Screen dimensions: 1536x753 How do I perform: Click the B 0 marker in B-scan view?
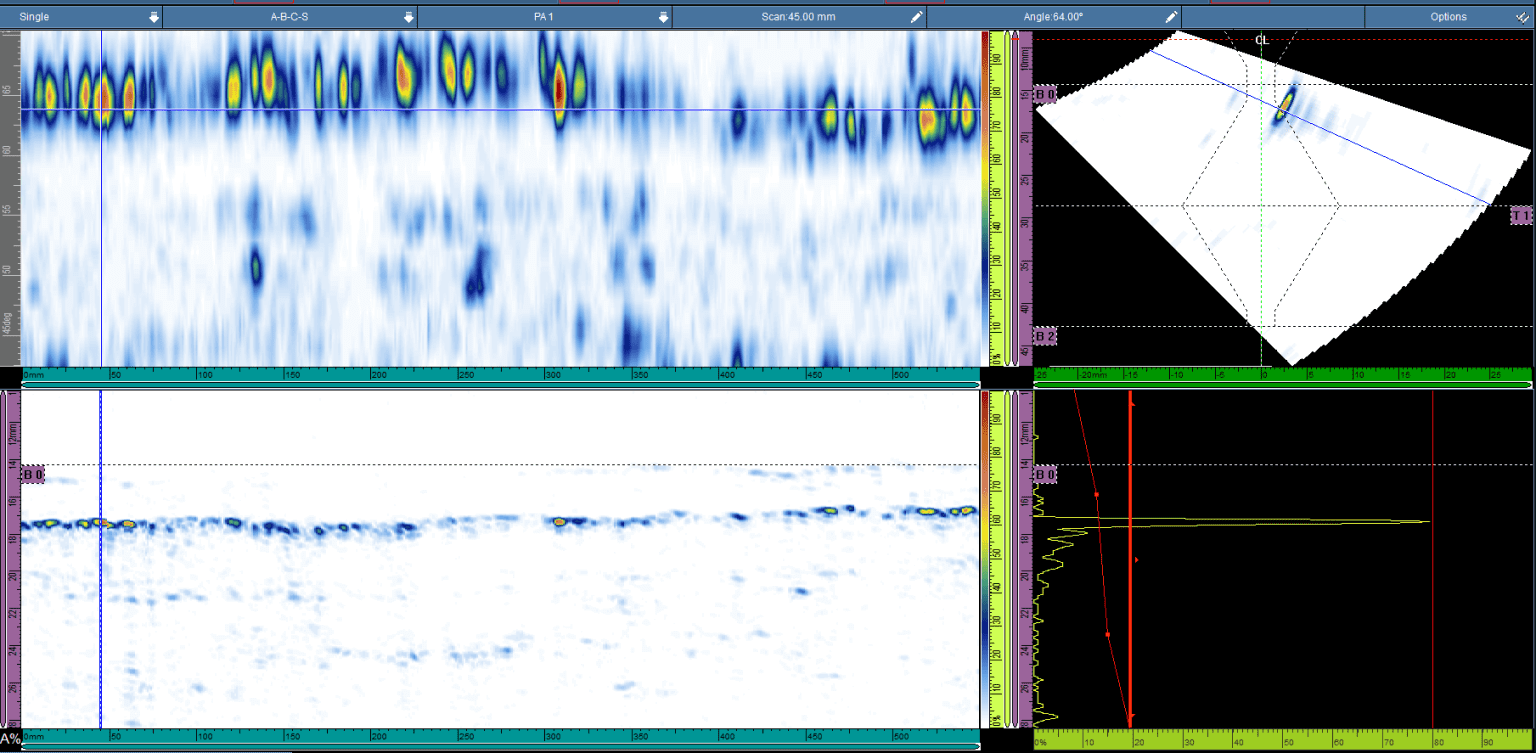click(x=33, y=474)
